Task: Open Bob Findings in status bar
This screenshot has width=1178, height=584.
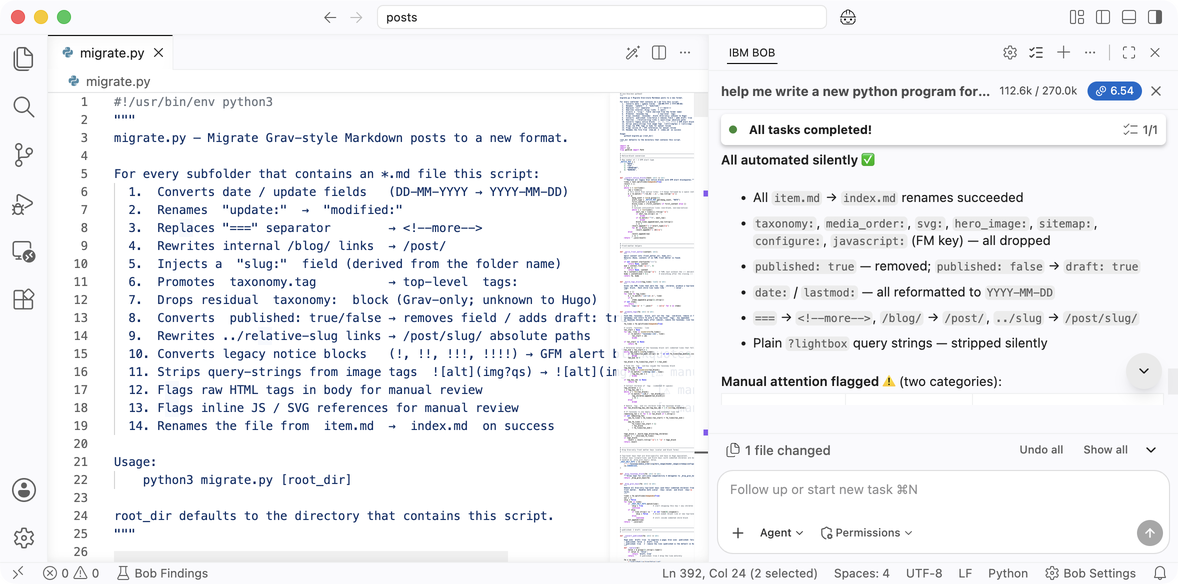Action: tap(161, 573)
